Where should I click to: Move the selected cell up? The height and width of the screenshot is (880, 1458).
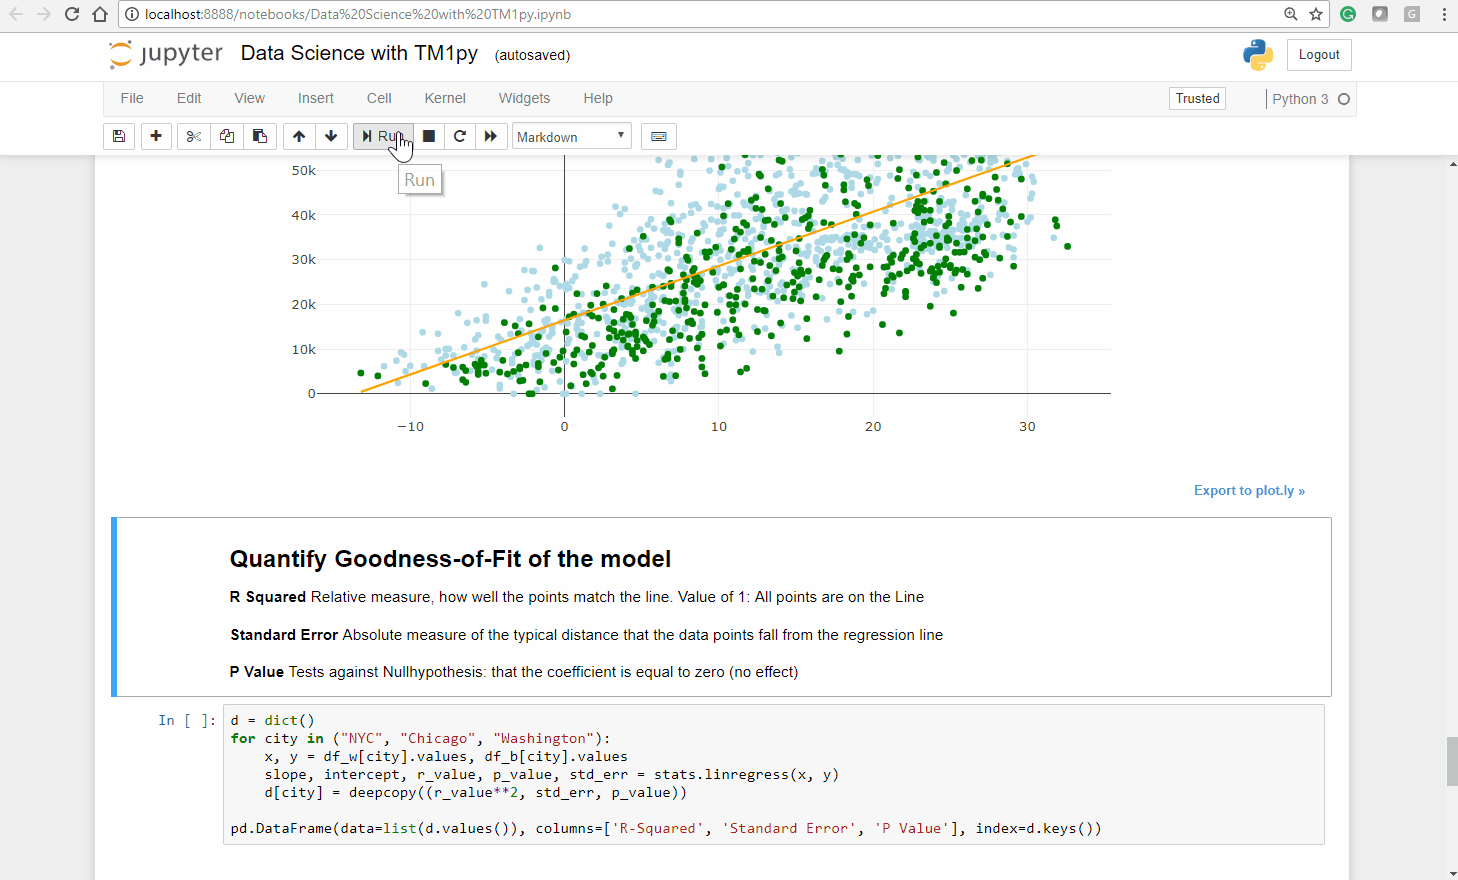coord(299,136)
